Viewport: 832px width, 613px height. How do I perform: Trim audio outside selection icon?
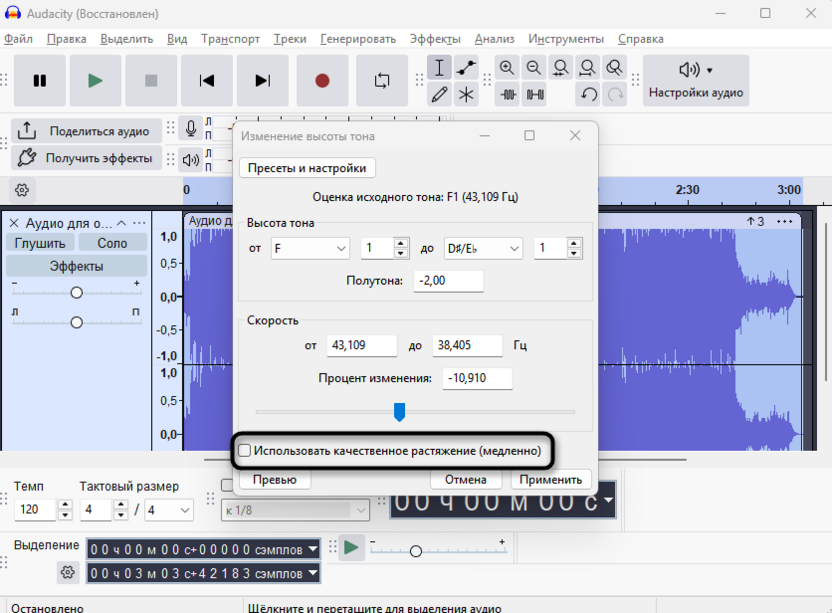507,94
